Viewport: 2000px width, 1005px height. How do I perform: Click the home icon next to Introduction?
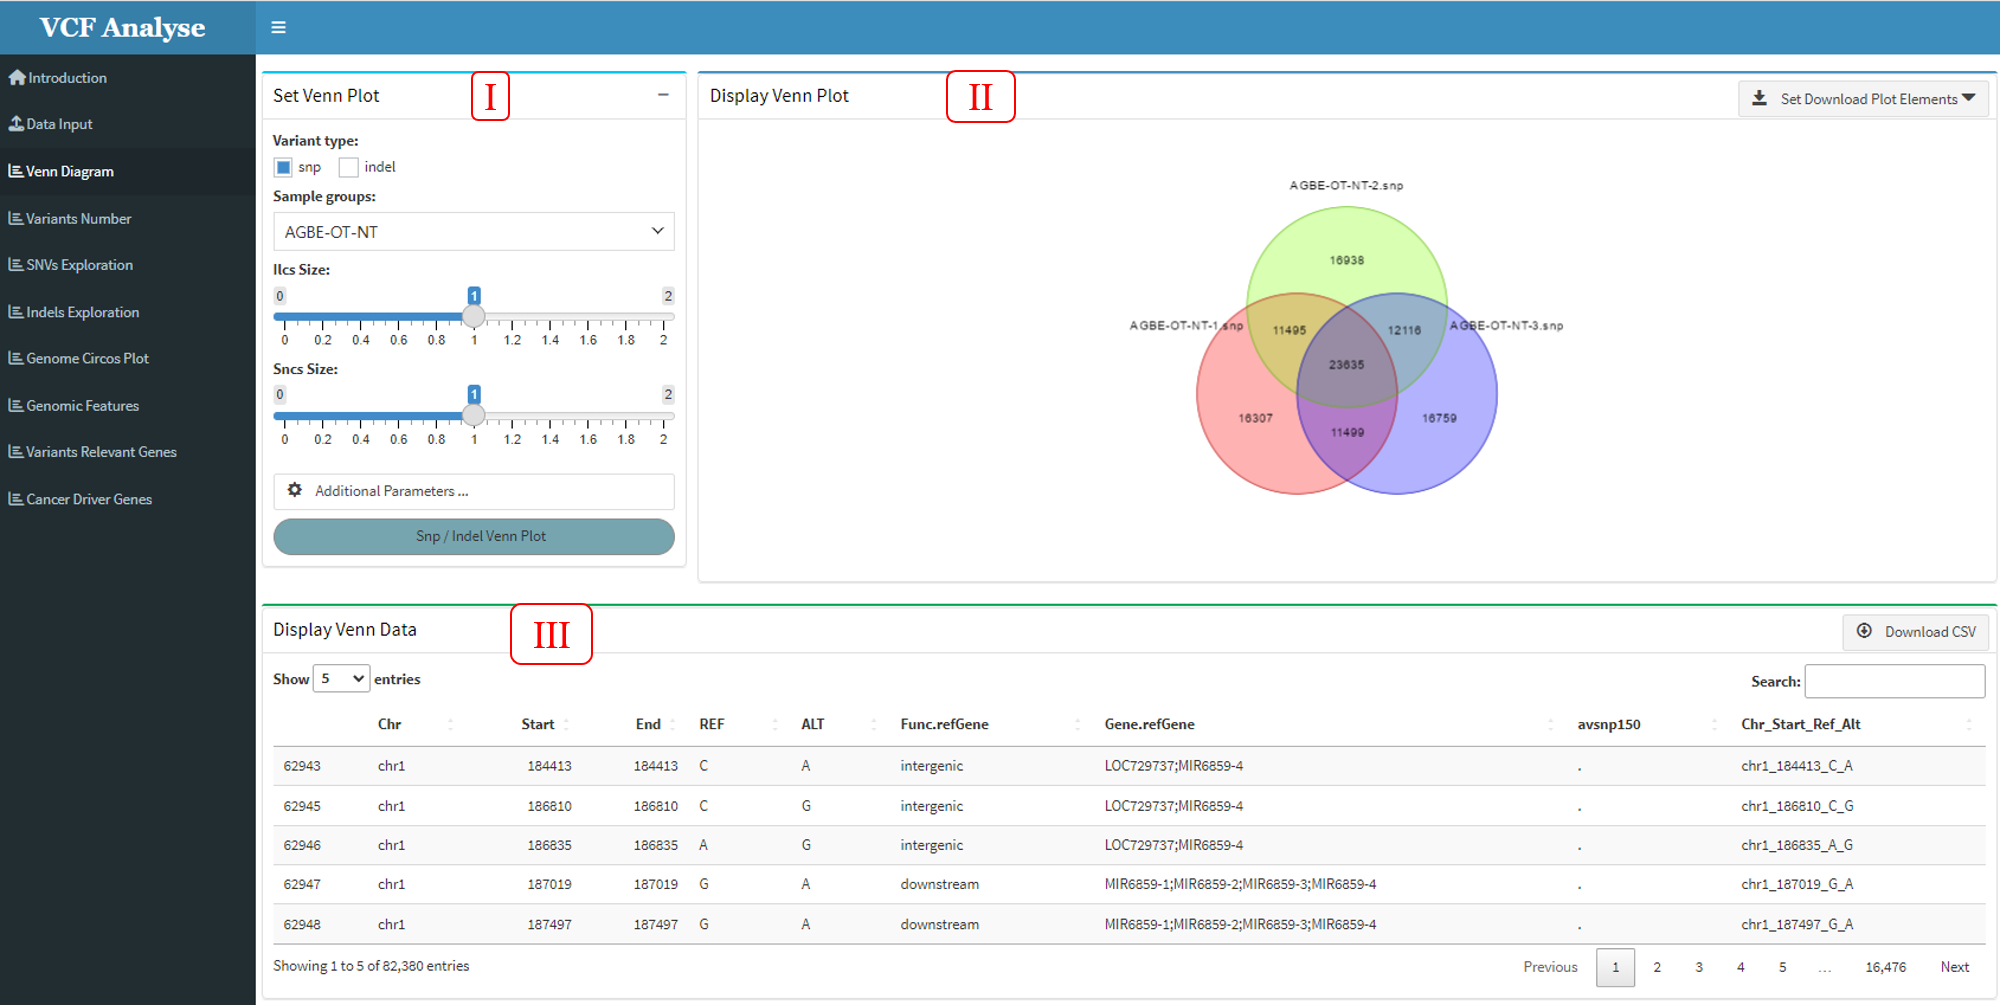[17, 77]
